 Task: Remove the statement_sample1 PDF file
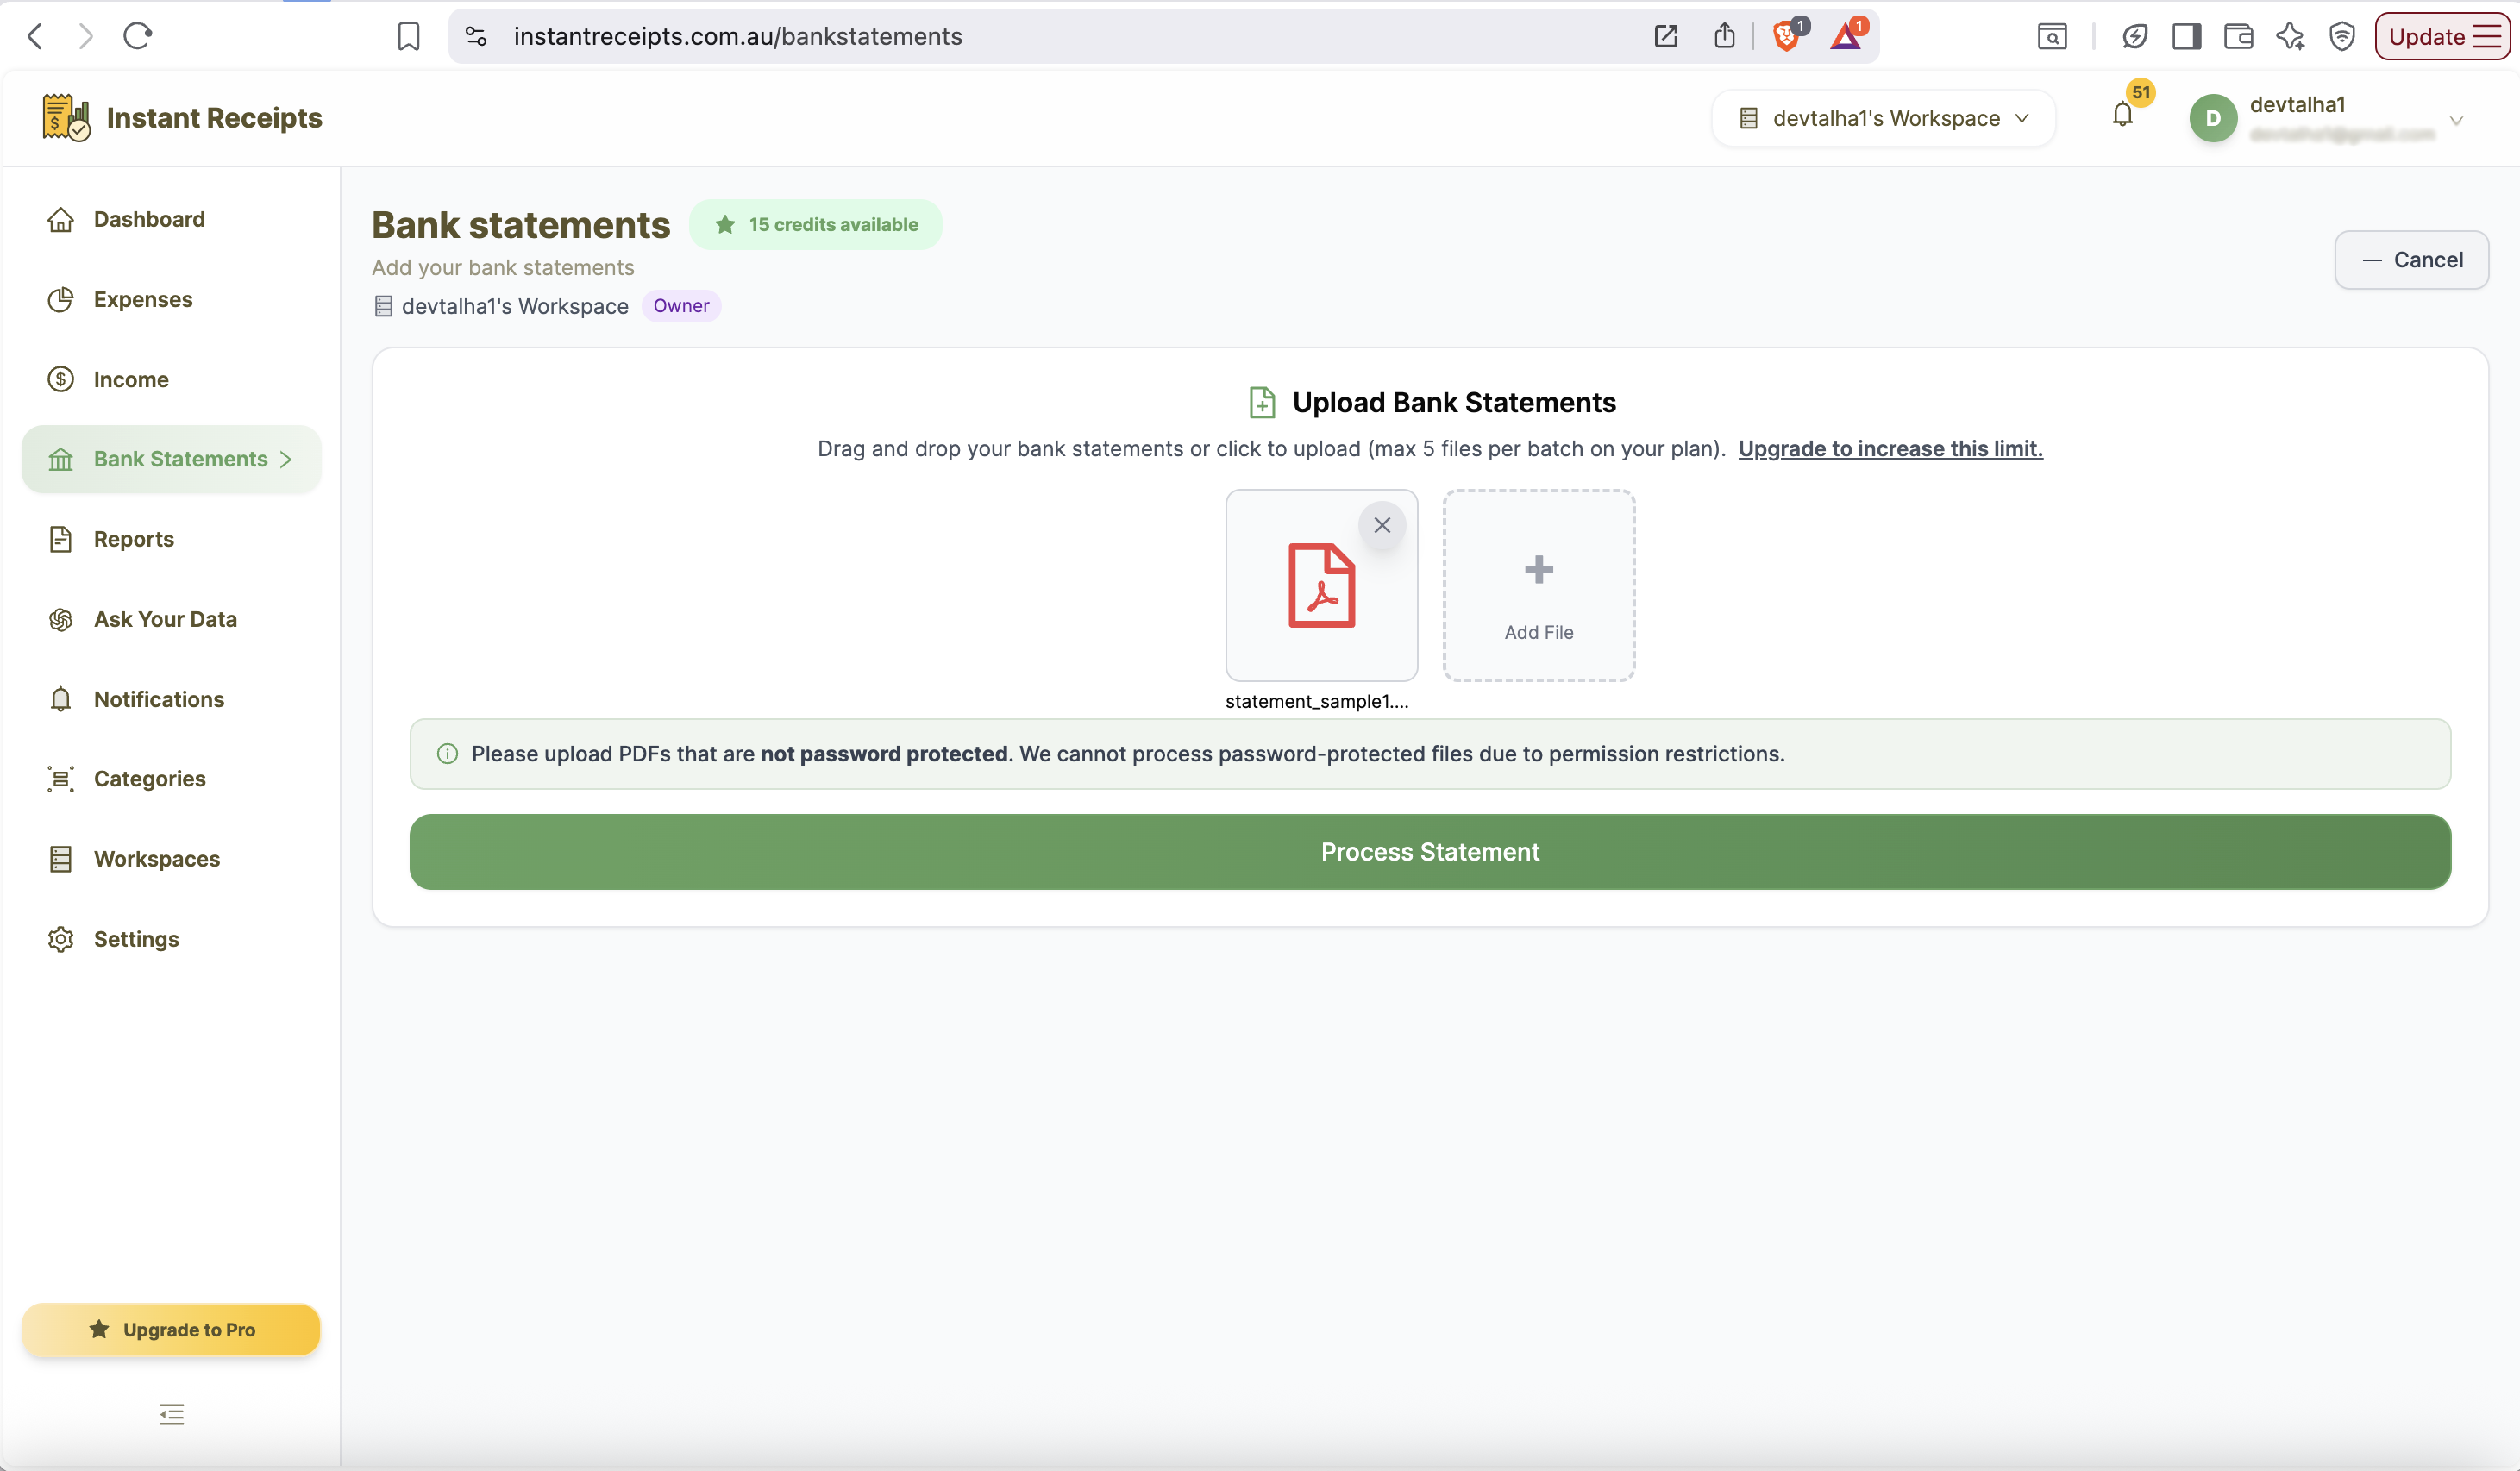click(1382, 525)
